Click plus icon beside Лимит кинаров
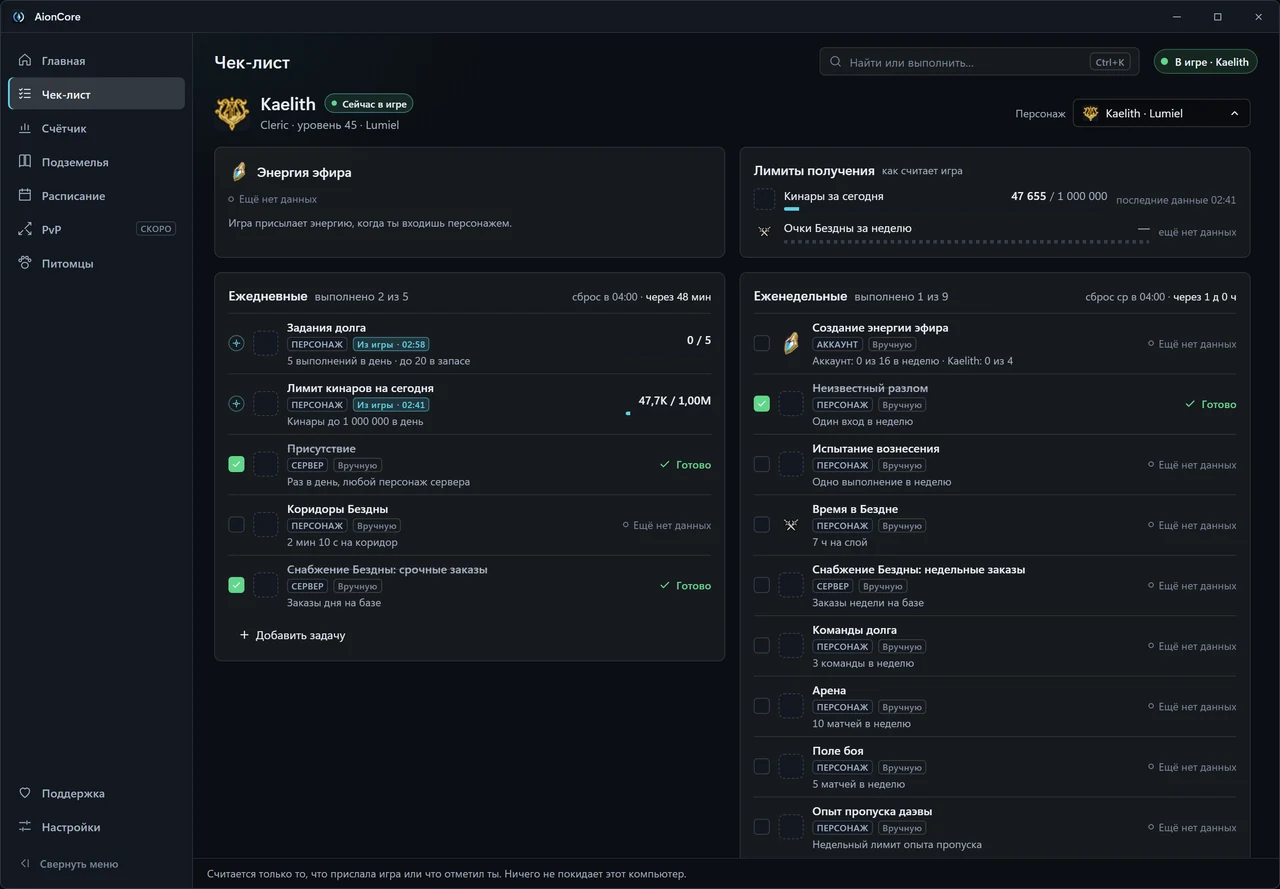Image resolution: width=1280 pixels, height=889 pixels. tap(236, 404)
